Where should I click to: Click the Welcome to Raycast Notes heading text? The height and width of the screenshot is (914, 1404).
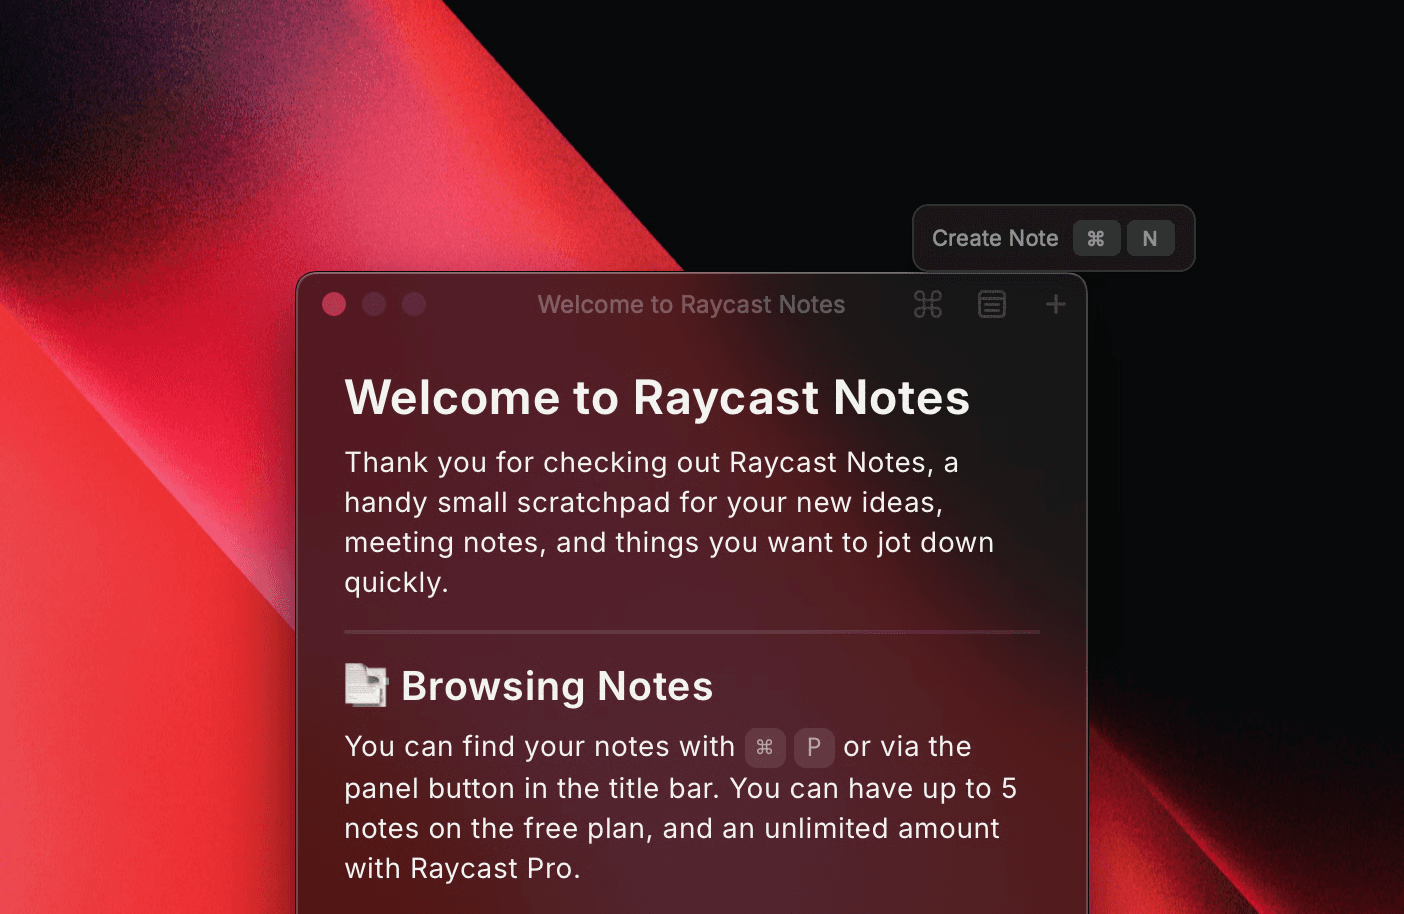tap(657, 398)
